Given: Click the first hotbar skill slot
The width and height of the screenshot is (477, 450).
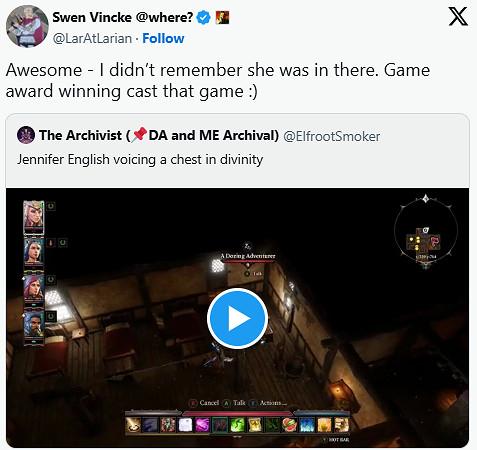Looking at the screenshot, I should (133, 425).
